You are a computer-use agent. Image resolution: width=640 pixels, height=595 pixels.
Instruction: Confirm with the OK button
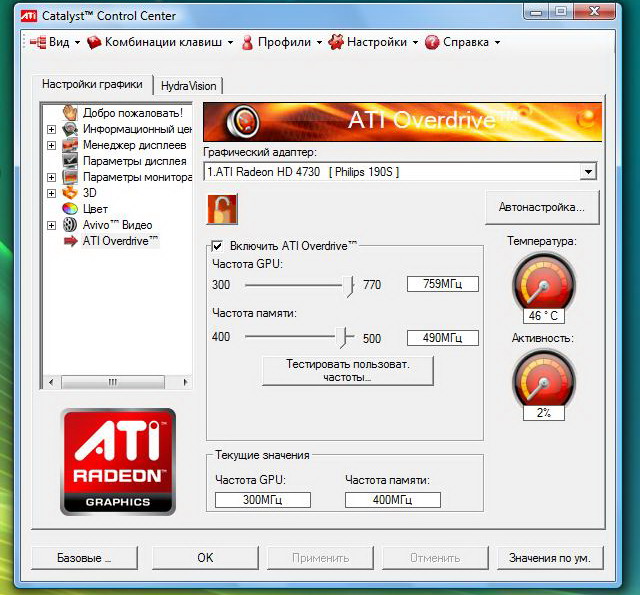205,558
